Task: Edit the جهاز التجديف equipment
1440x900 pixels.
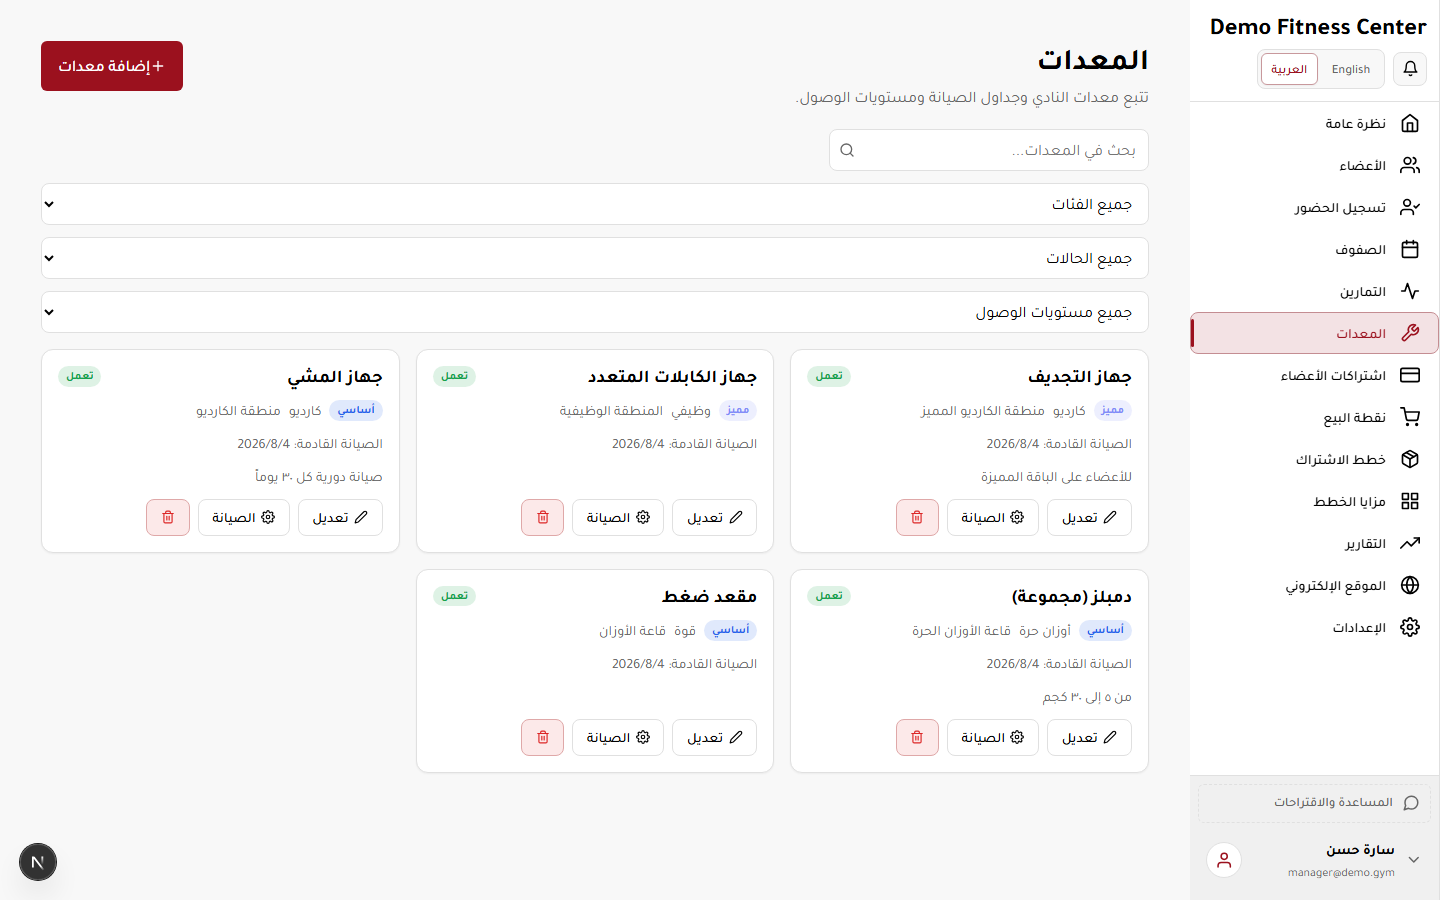Action: [x=1089, y=517]
